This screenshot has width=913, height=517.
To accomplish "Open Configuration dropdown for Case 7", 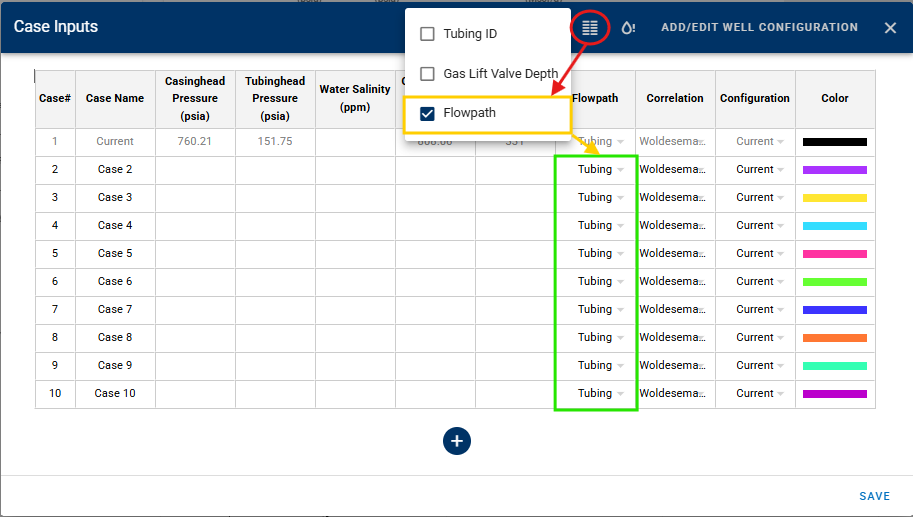I will coord(759,309).
